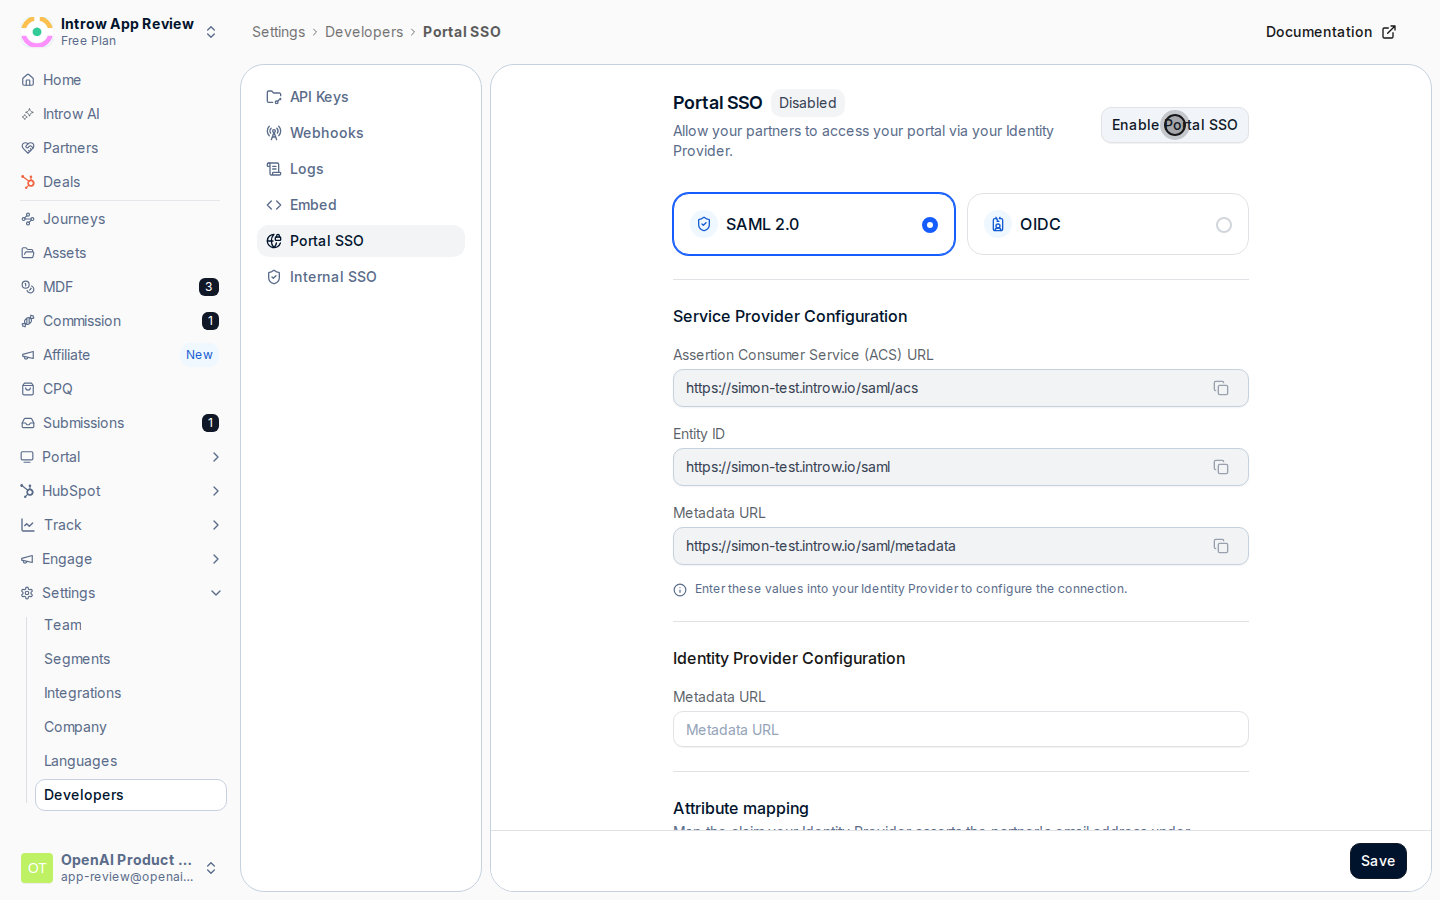Copy the Entity ID value

1221,467
